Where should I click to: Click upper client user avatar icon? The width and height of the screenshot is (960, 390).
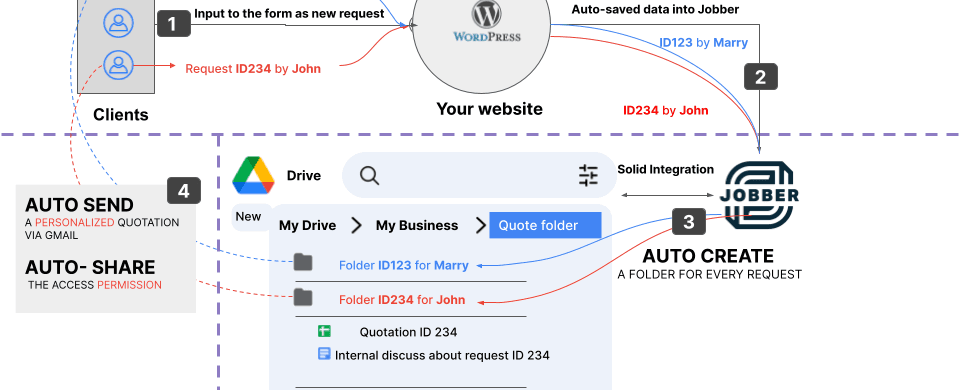(118, 23)
